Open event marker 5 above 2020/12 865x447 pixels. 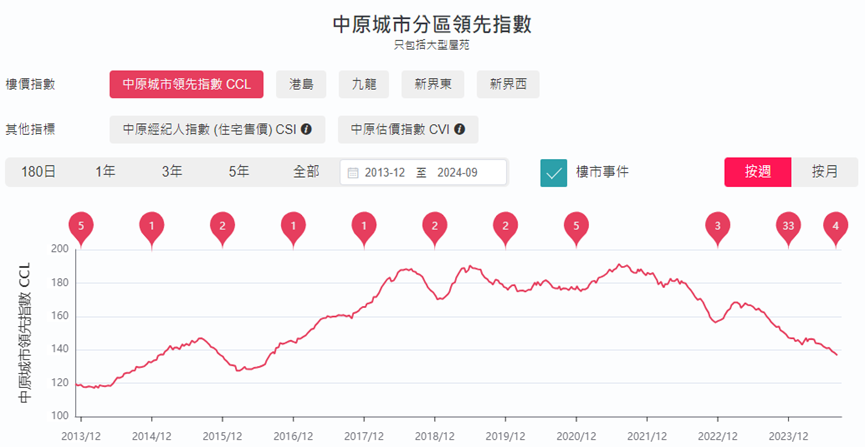click(576, 228)
